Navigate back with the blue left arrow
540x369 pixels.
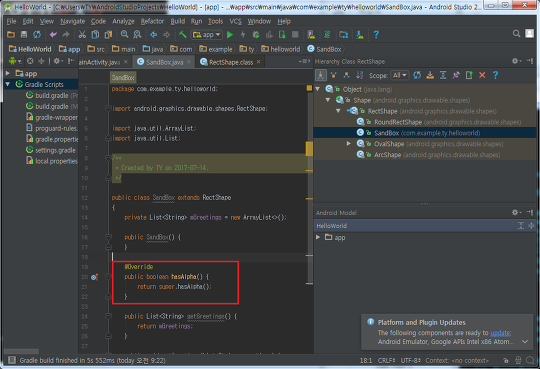154,34
